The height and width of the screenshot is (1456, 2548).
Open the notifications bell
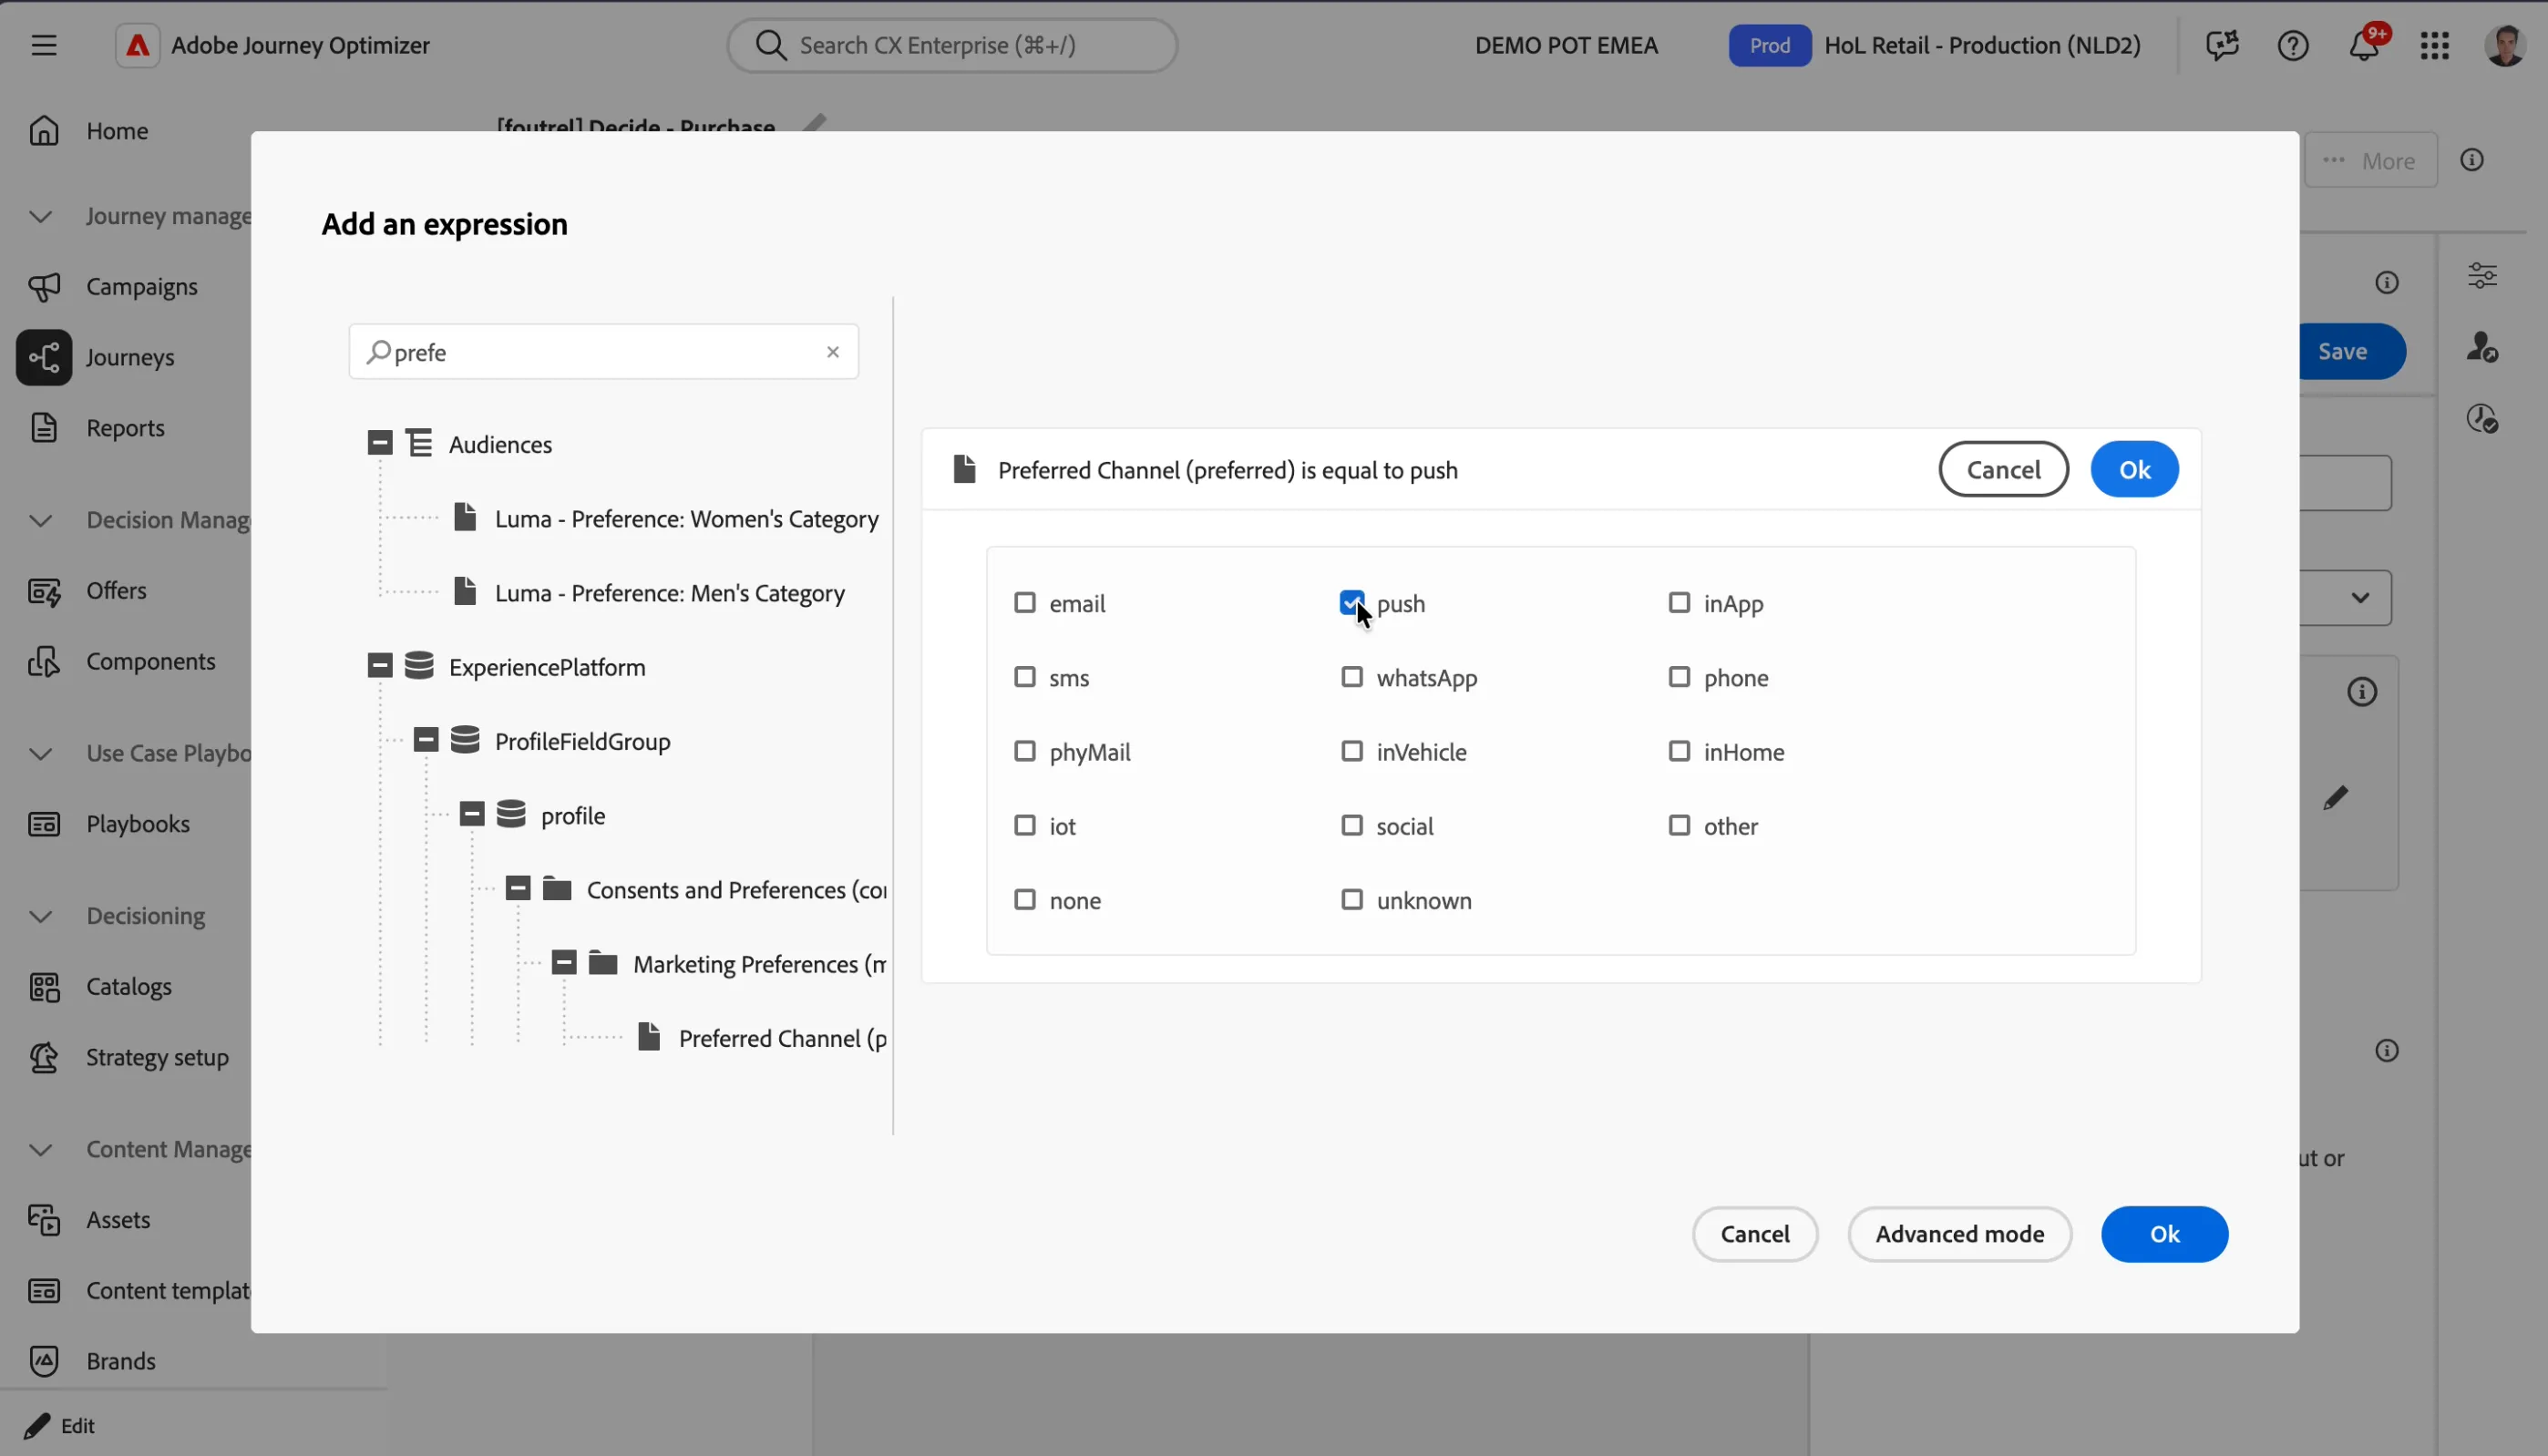[2365, 45]
